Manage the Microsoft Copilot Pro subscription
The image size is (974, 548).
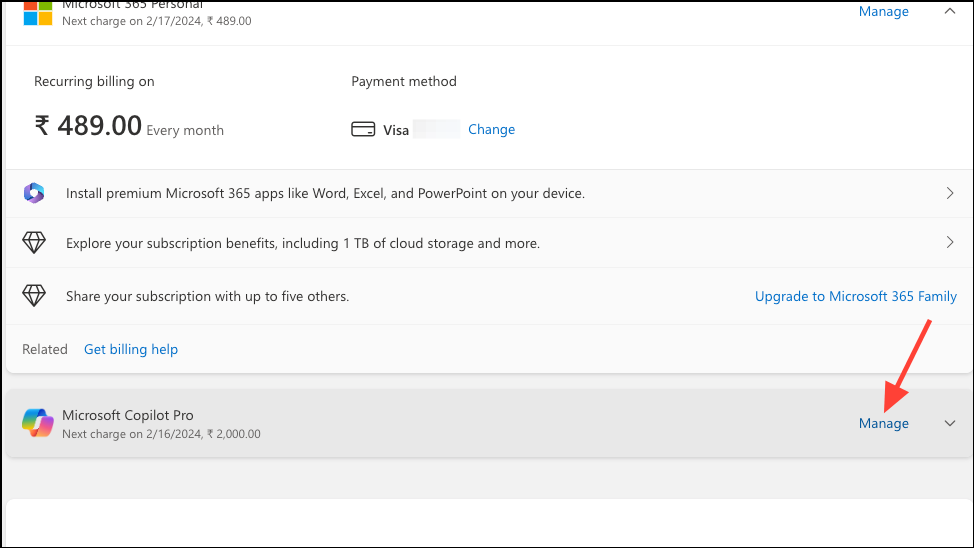(883, 423)
